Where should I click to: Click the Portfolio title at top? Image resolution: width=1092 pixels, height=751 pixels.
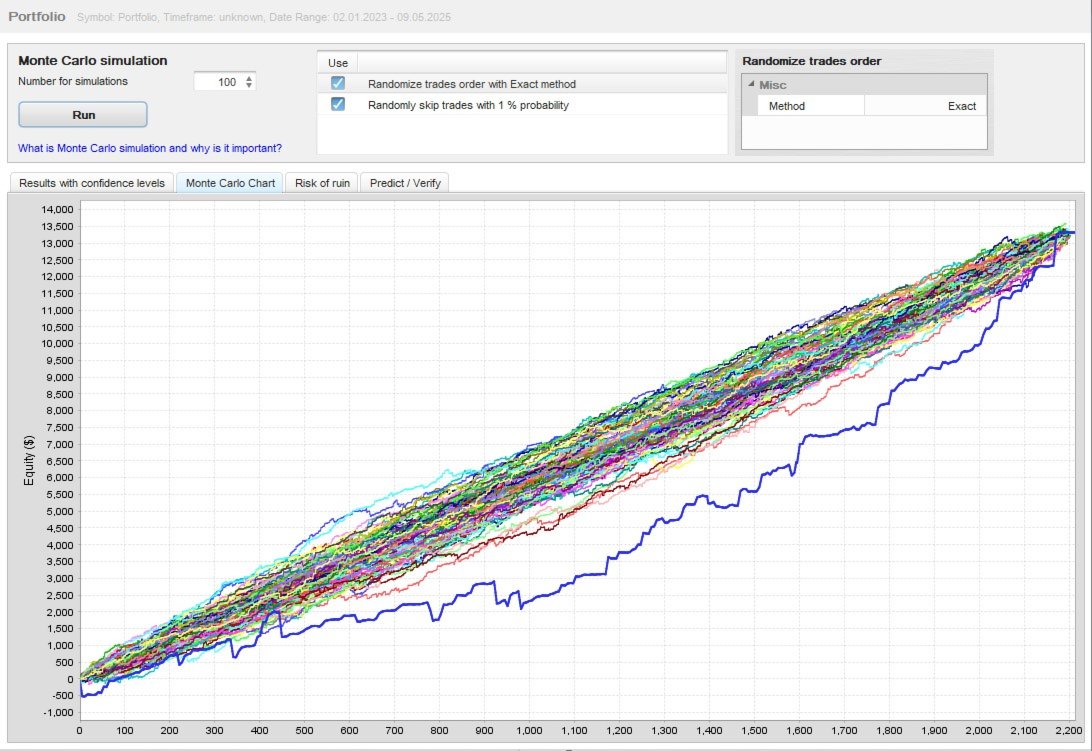click(37, 16)
